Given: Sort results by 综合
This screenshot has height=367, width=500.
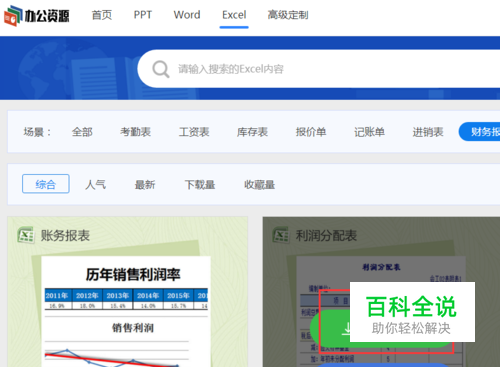Looking at the screenshot, I should [x=46, y=184].
